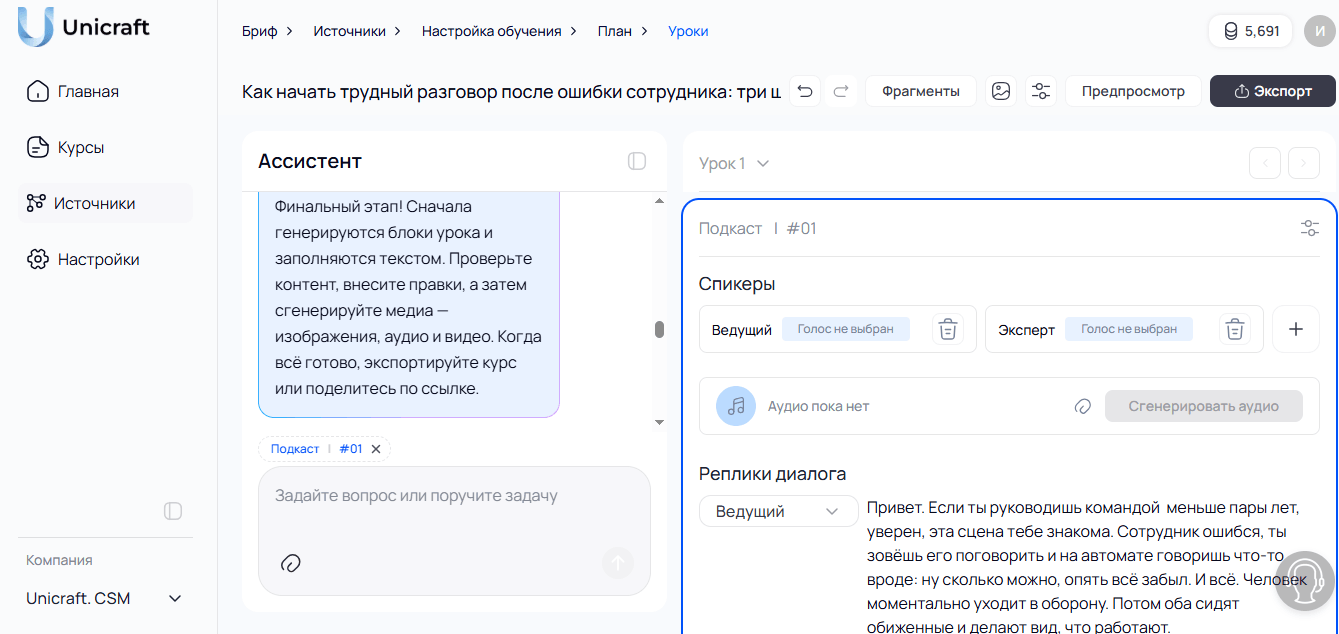Collapse the left sidebar icon

tap(173, 511)
